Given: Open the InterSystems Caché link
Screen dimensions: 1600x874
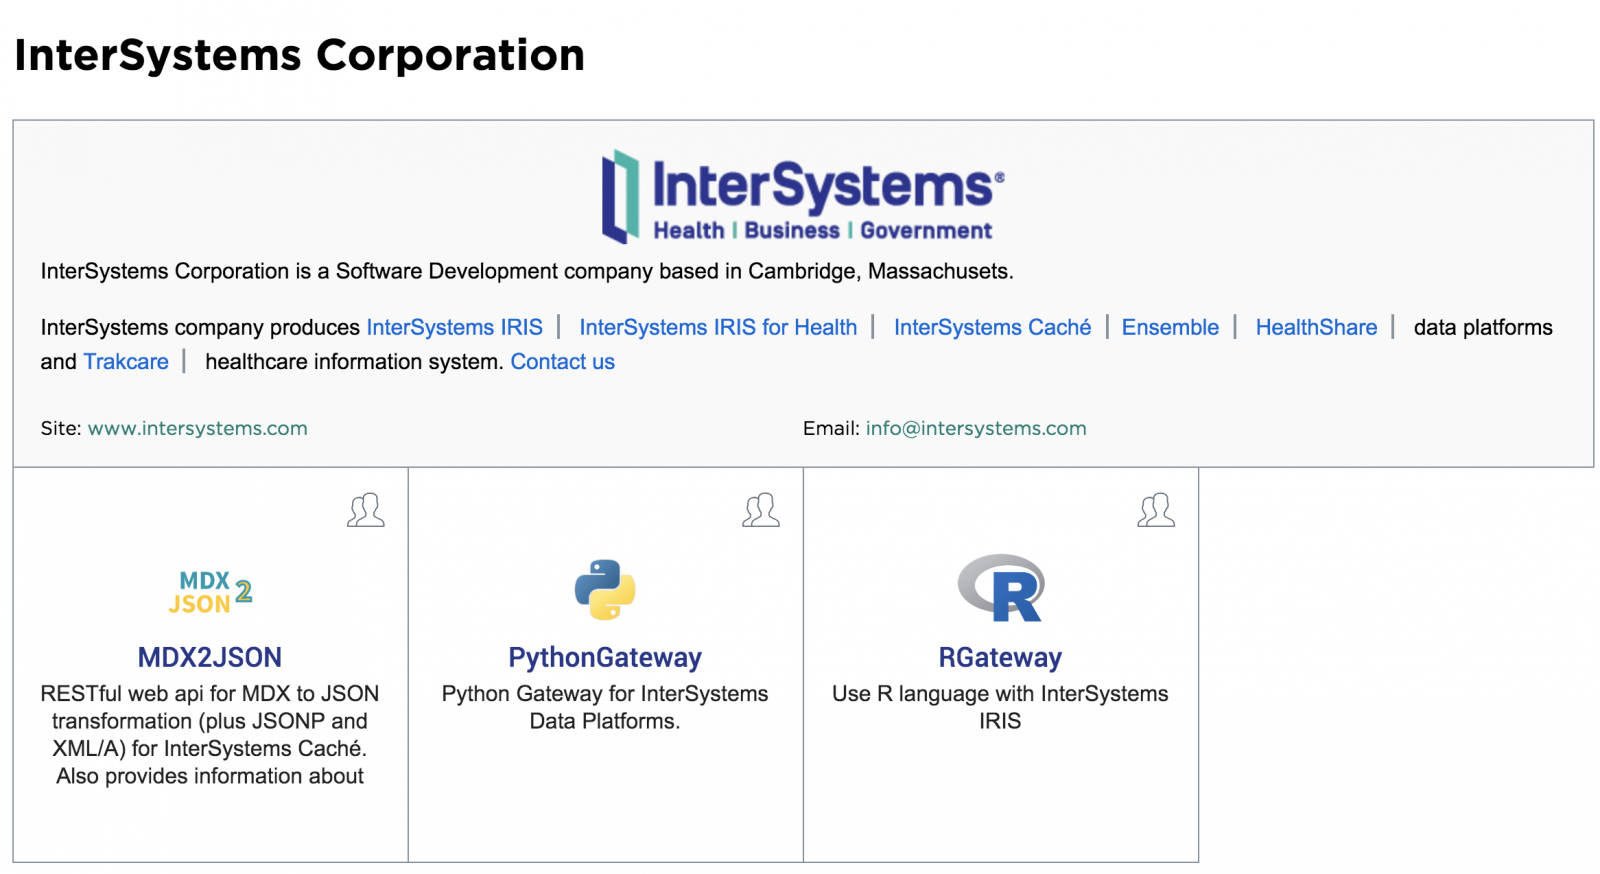Looking at the screenshot, I should point(992,328).
